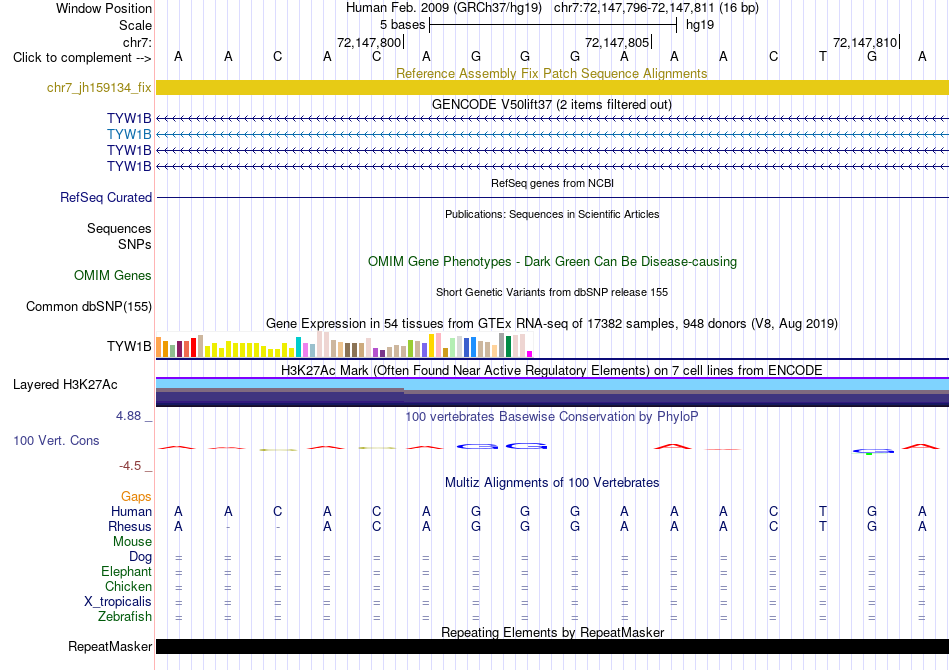Viewport: 950px width, 670px height.
Task: Click 'Multiz Alignments of 100 Vertebrates' title
Action: pyautogui.click(x=552, y=483)
